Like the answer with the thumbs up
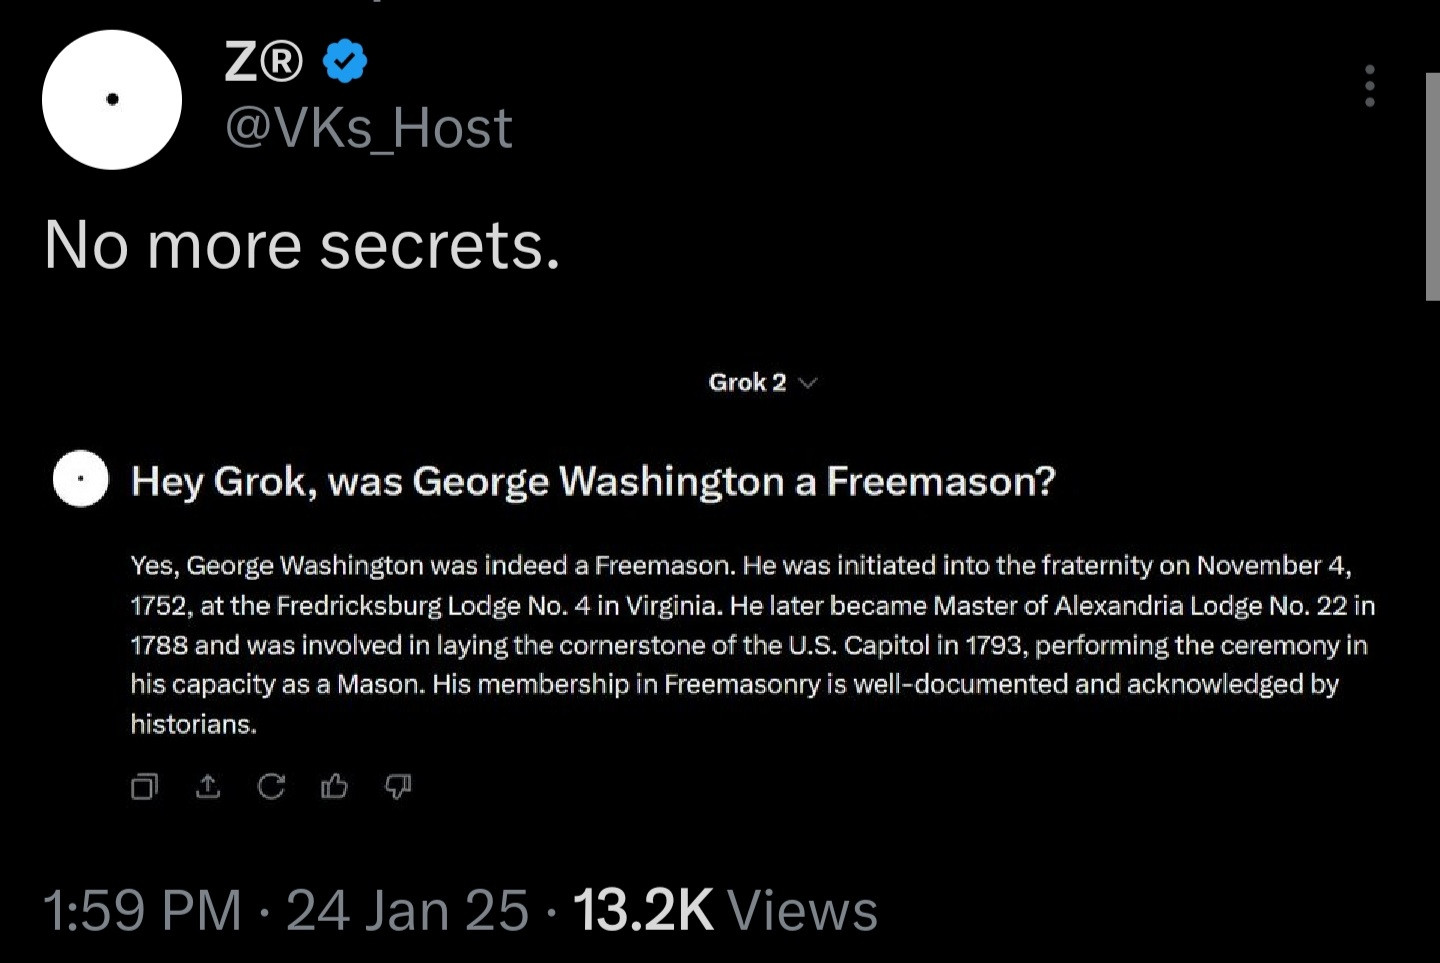The height and width of the screenshot is (963, 1440). click(x=334, y=787)
